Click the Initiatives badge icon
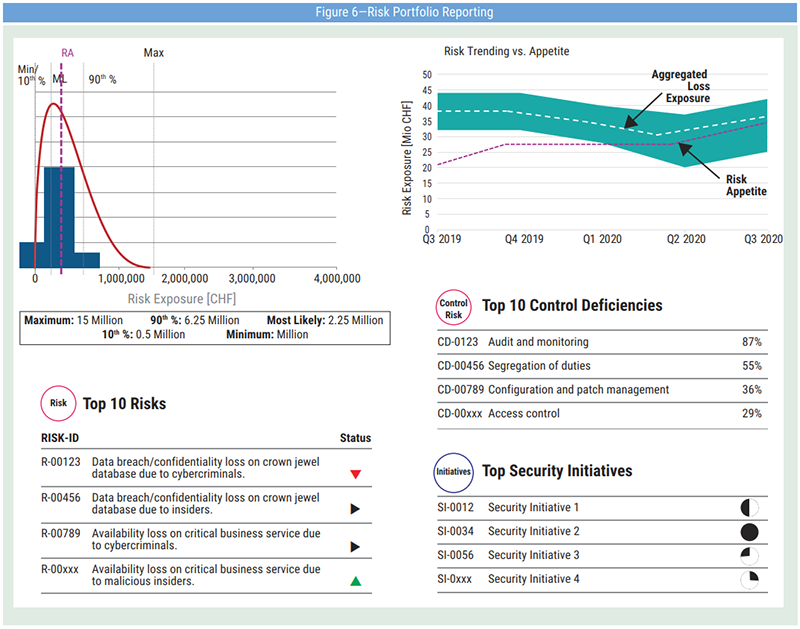 (x=454, y=471)
